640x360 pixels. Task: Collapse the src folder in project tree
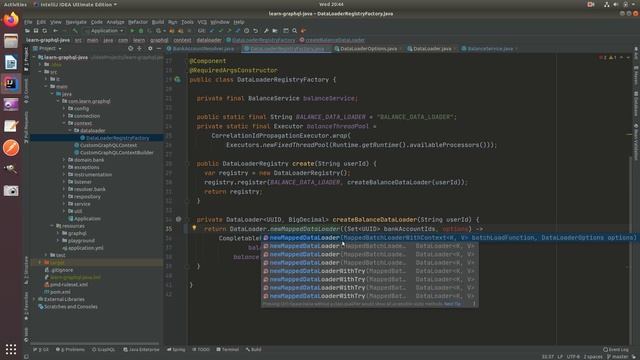40,72
